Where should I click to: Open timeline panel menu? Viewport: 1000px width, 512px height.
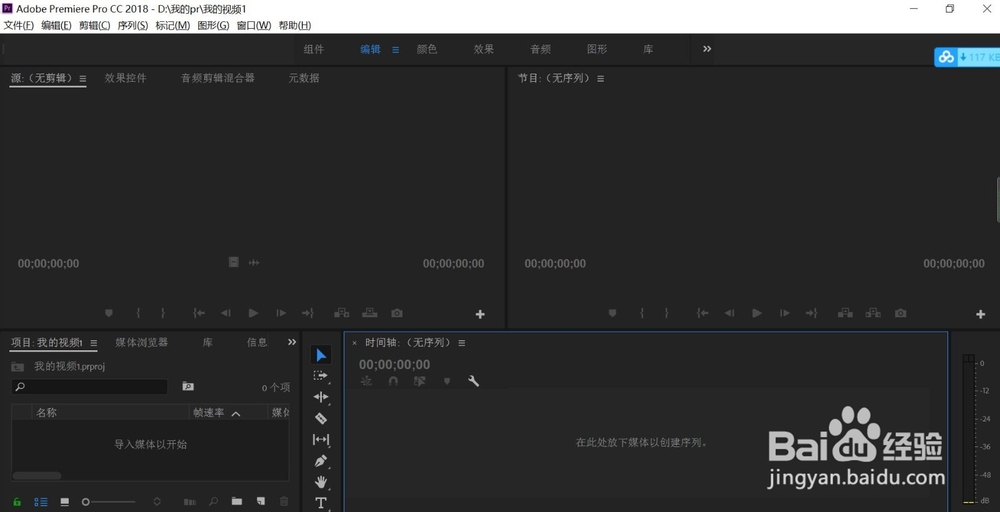462,343
